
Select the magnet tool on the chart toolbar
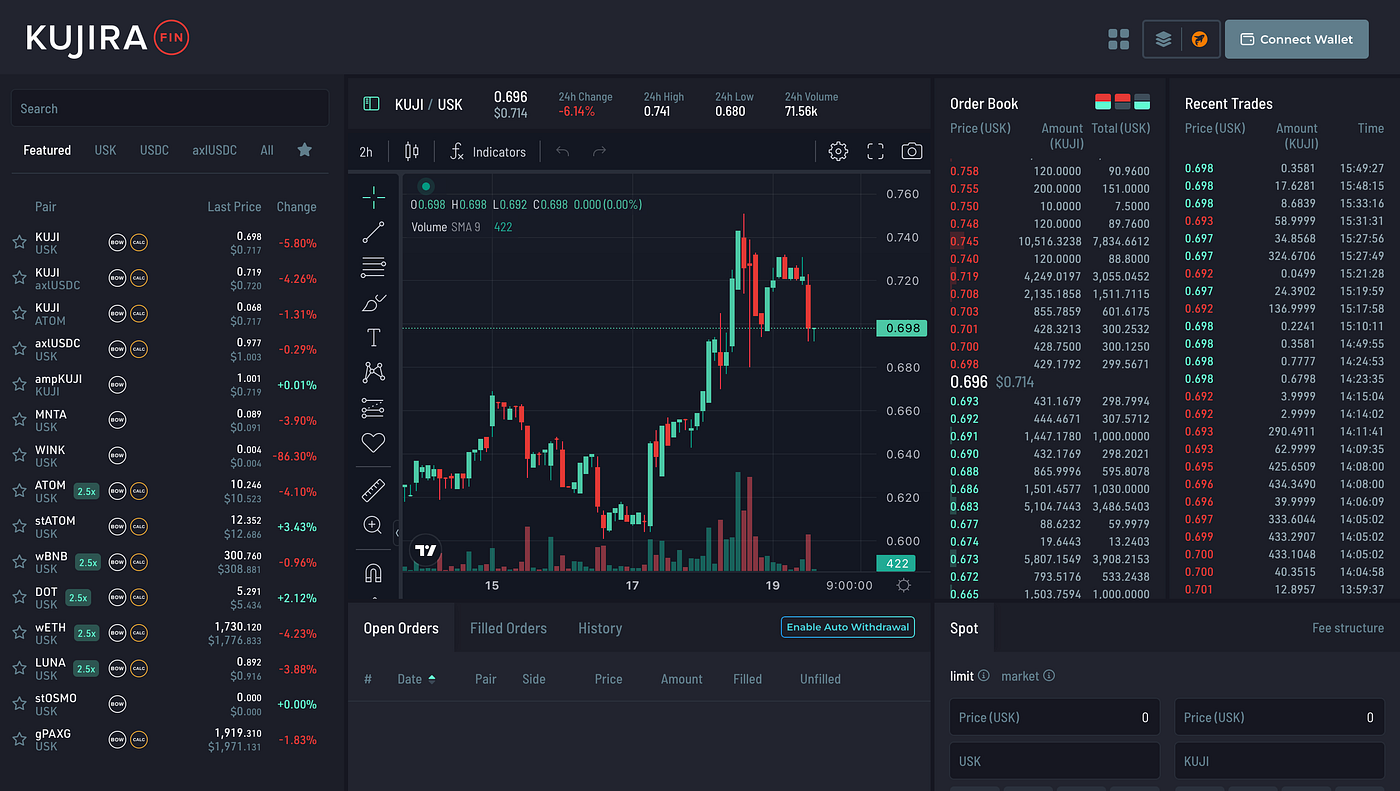pos(373,572)
